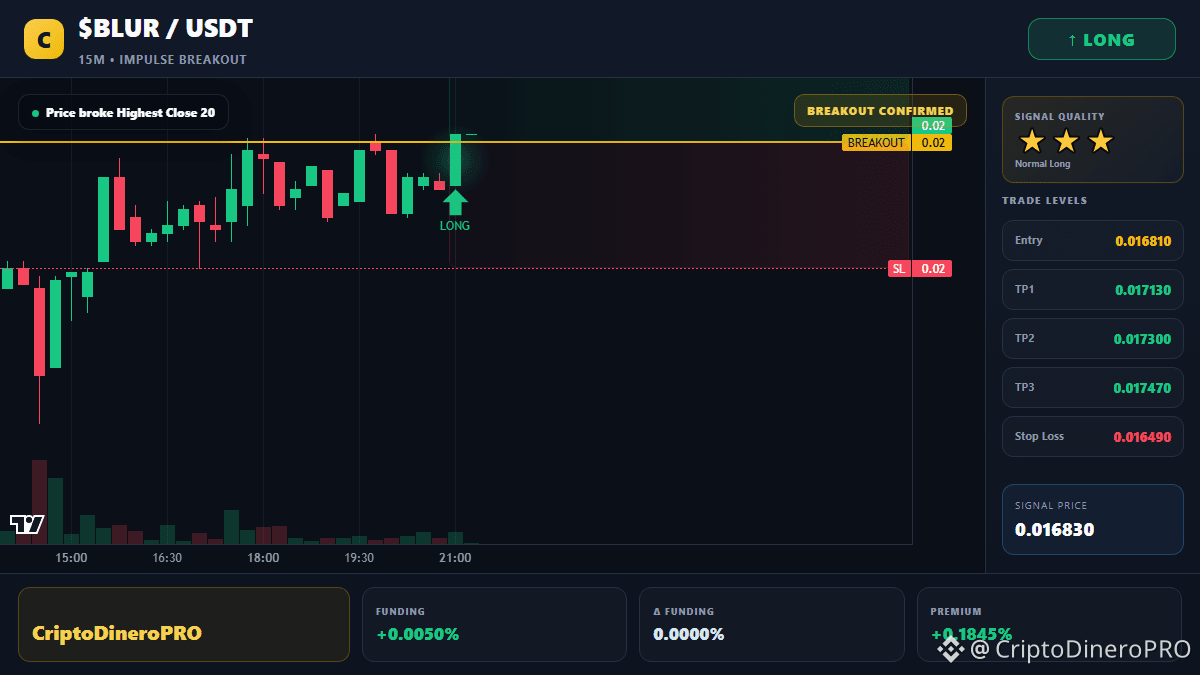Click the Signal Price 0.016830 value
The width and height of the screenshot is (1200, 675).
[1054, 530]
